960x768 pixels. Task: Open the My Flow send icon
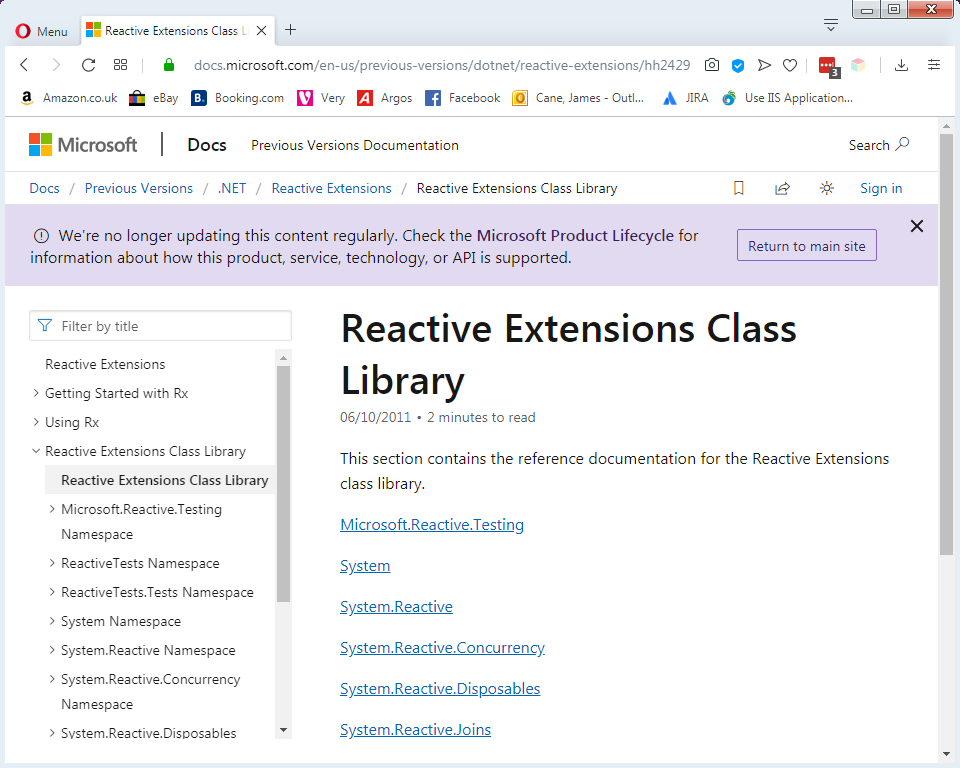[764, 65]
